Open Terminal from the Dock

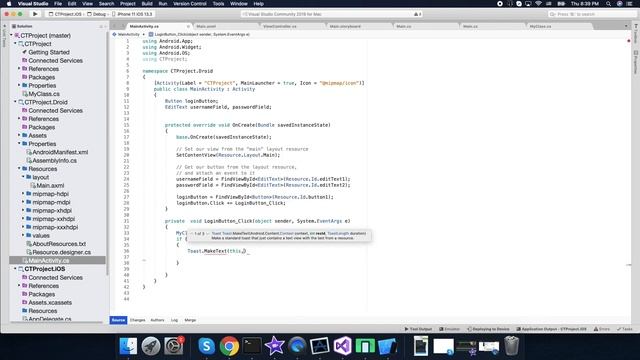coord(252,346)
